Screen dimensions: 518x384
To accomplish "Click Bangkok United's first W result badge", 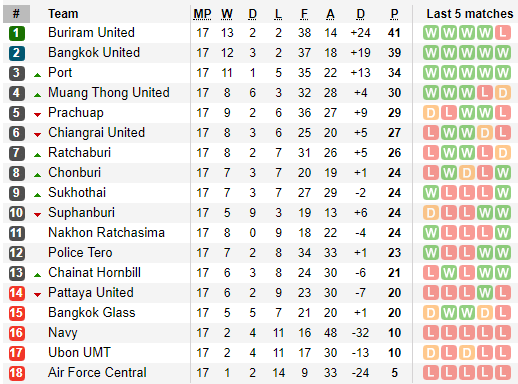I will click(x=431, y=53).
